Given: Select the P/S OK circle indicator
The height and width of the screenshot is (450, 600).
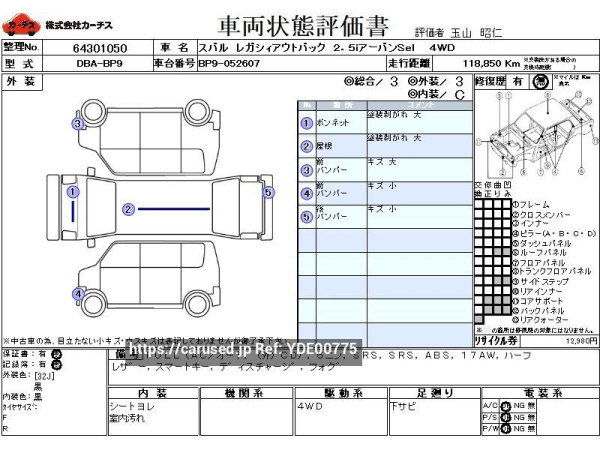Looking at the screenshot, I should (506, 416).
